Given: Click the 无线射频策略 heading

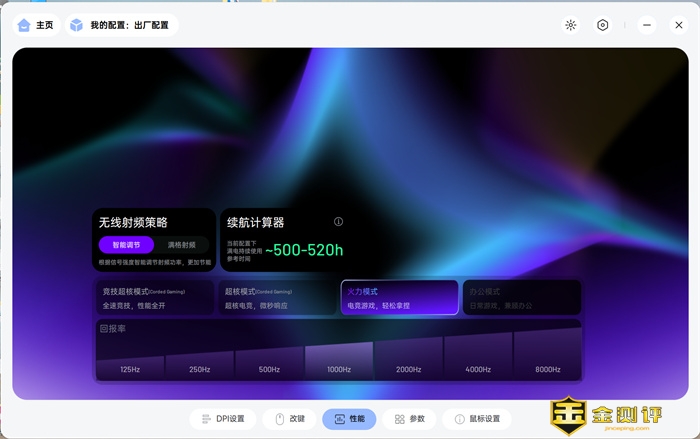Looking at the screenshot, I should [133, 222].
